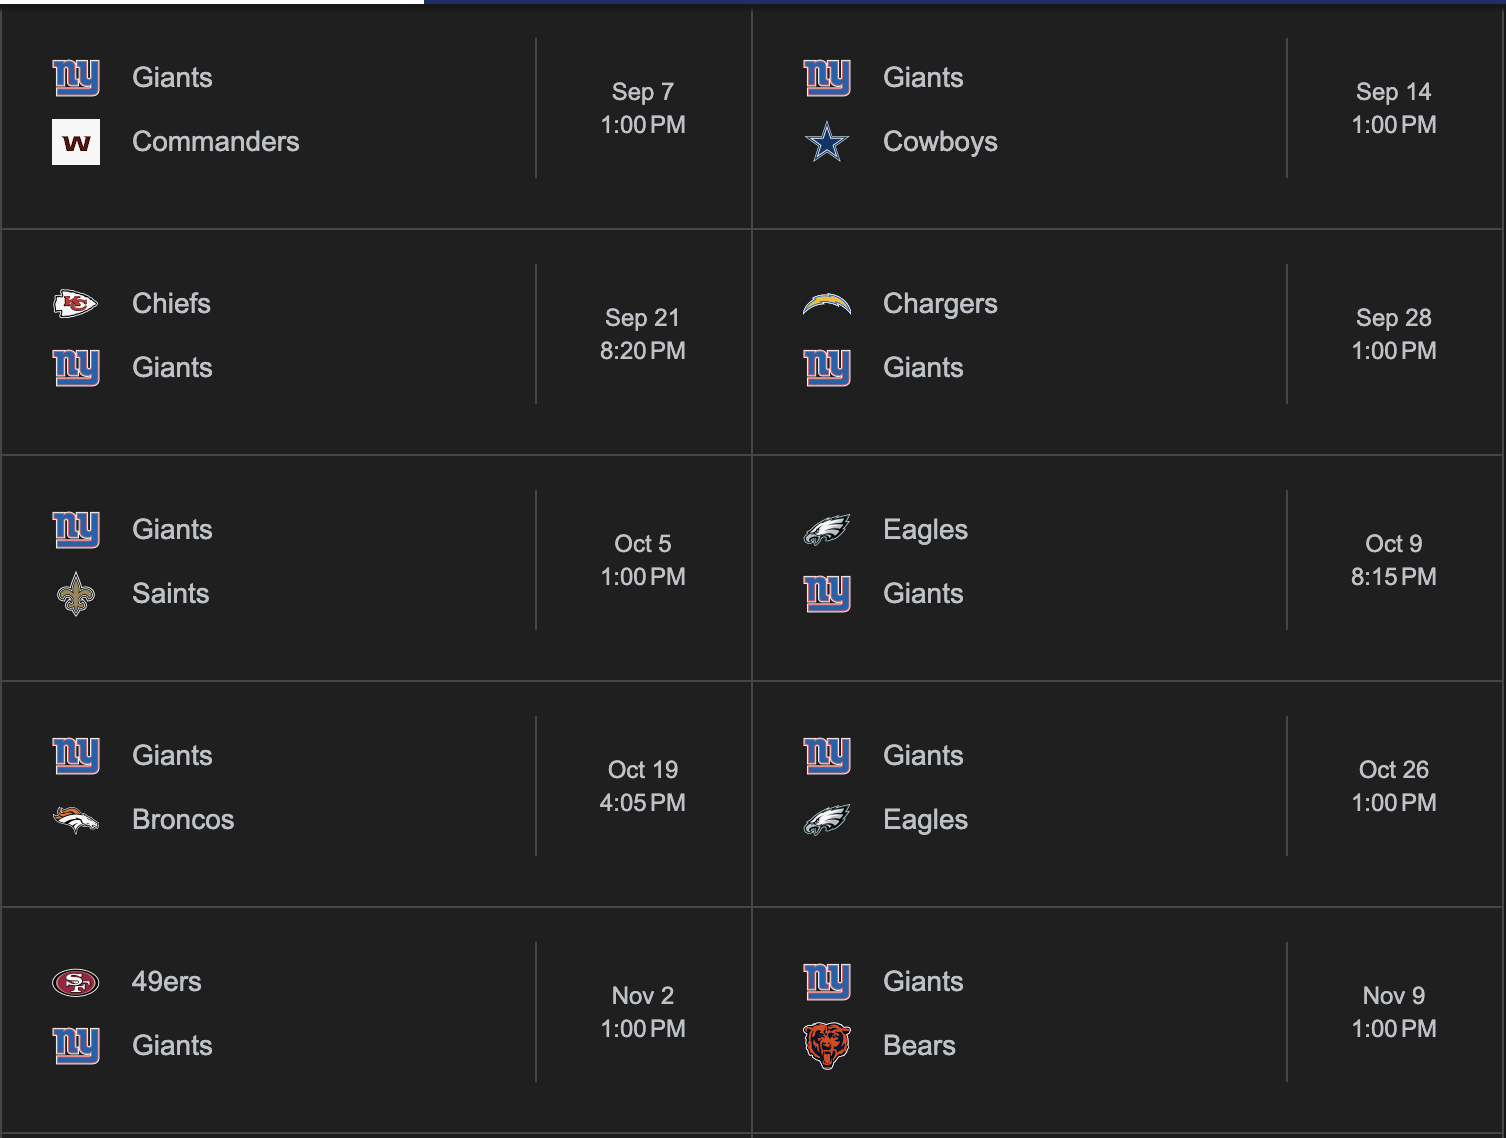The height and width of the screenshot is (1138, 1506).
Task: Click the Bears team name
Action: (x=919, y=1046)
